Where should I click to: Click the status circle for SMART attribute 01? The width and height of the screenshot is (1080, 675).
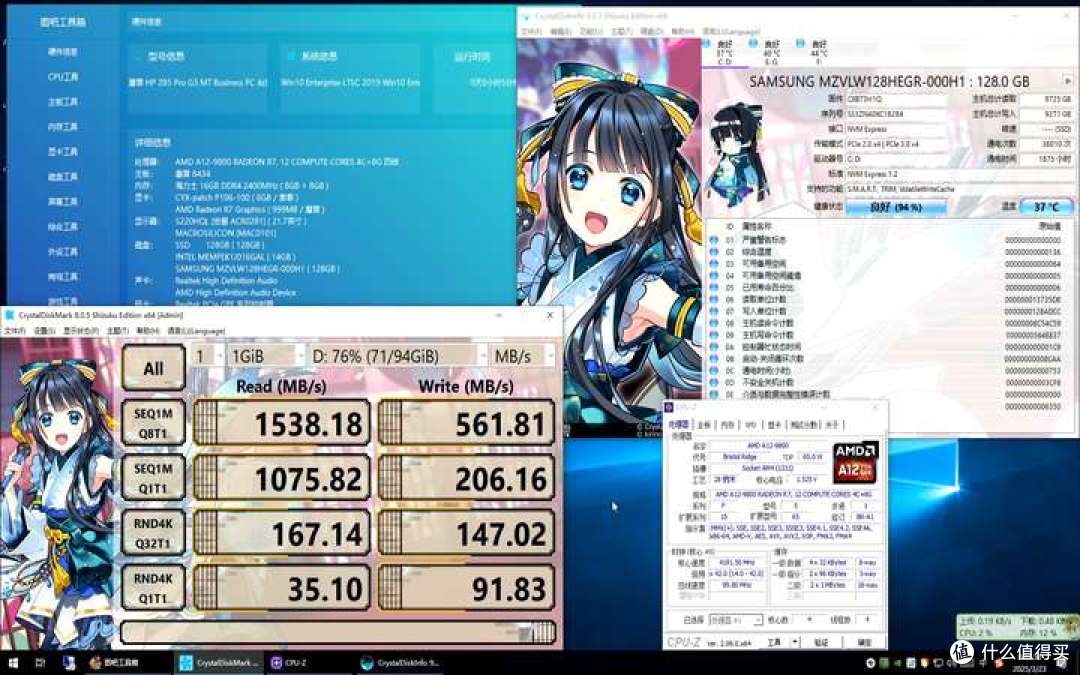click(x=714, y=240)
